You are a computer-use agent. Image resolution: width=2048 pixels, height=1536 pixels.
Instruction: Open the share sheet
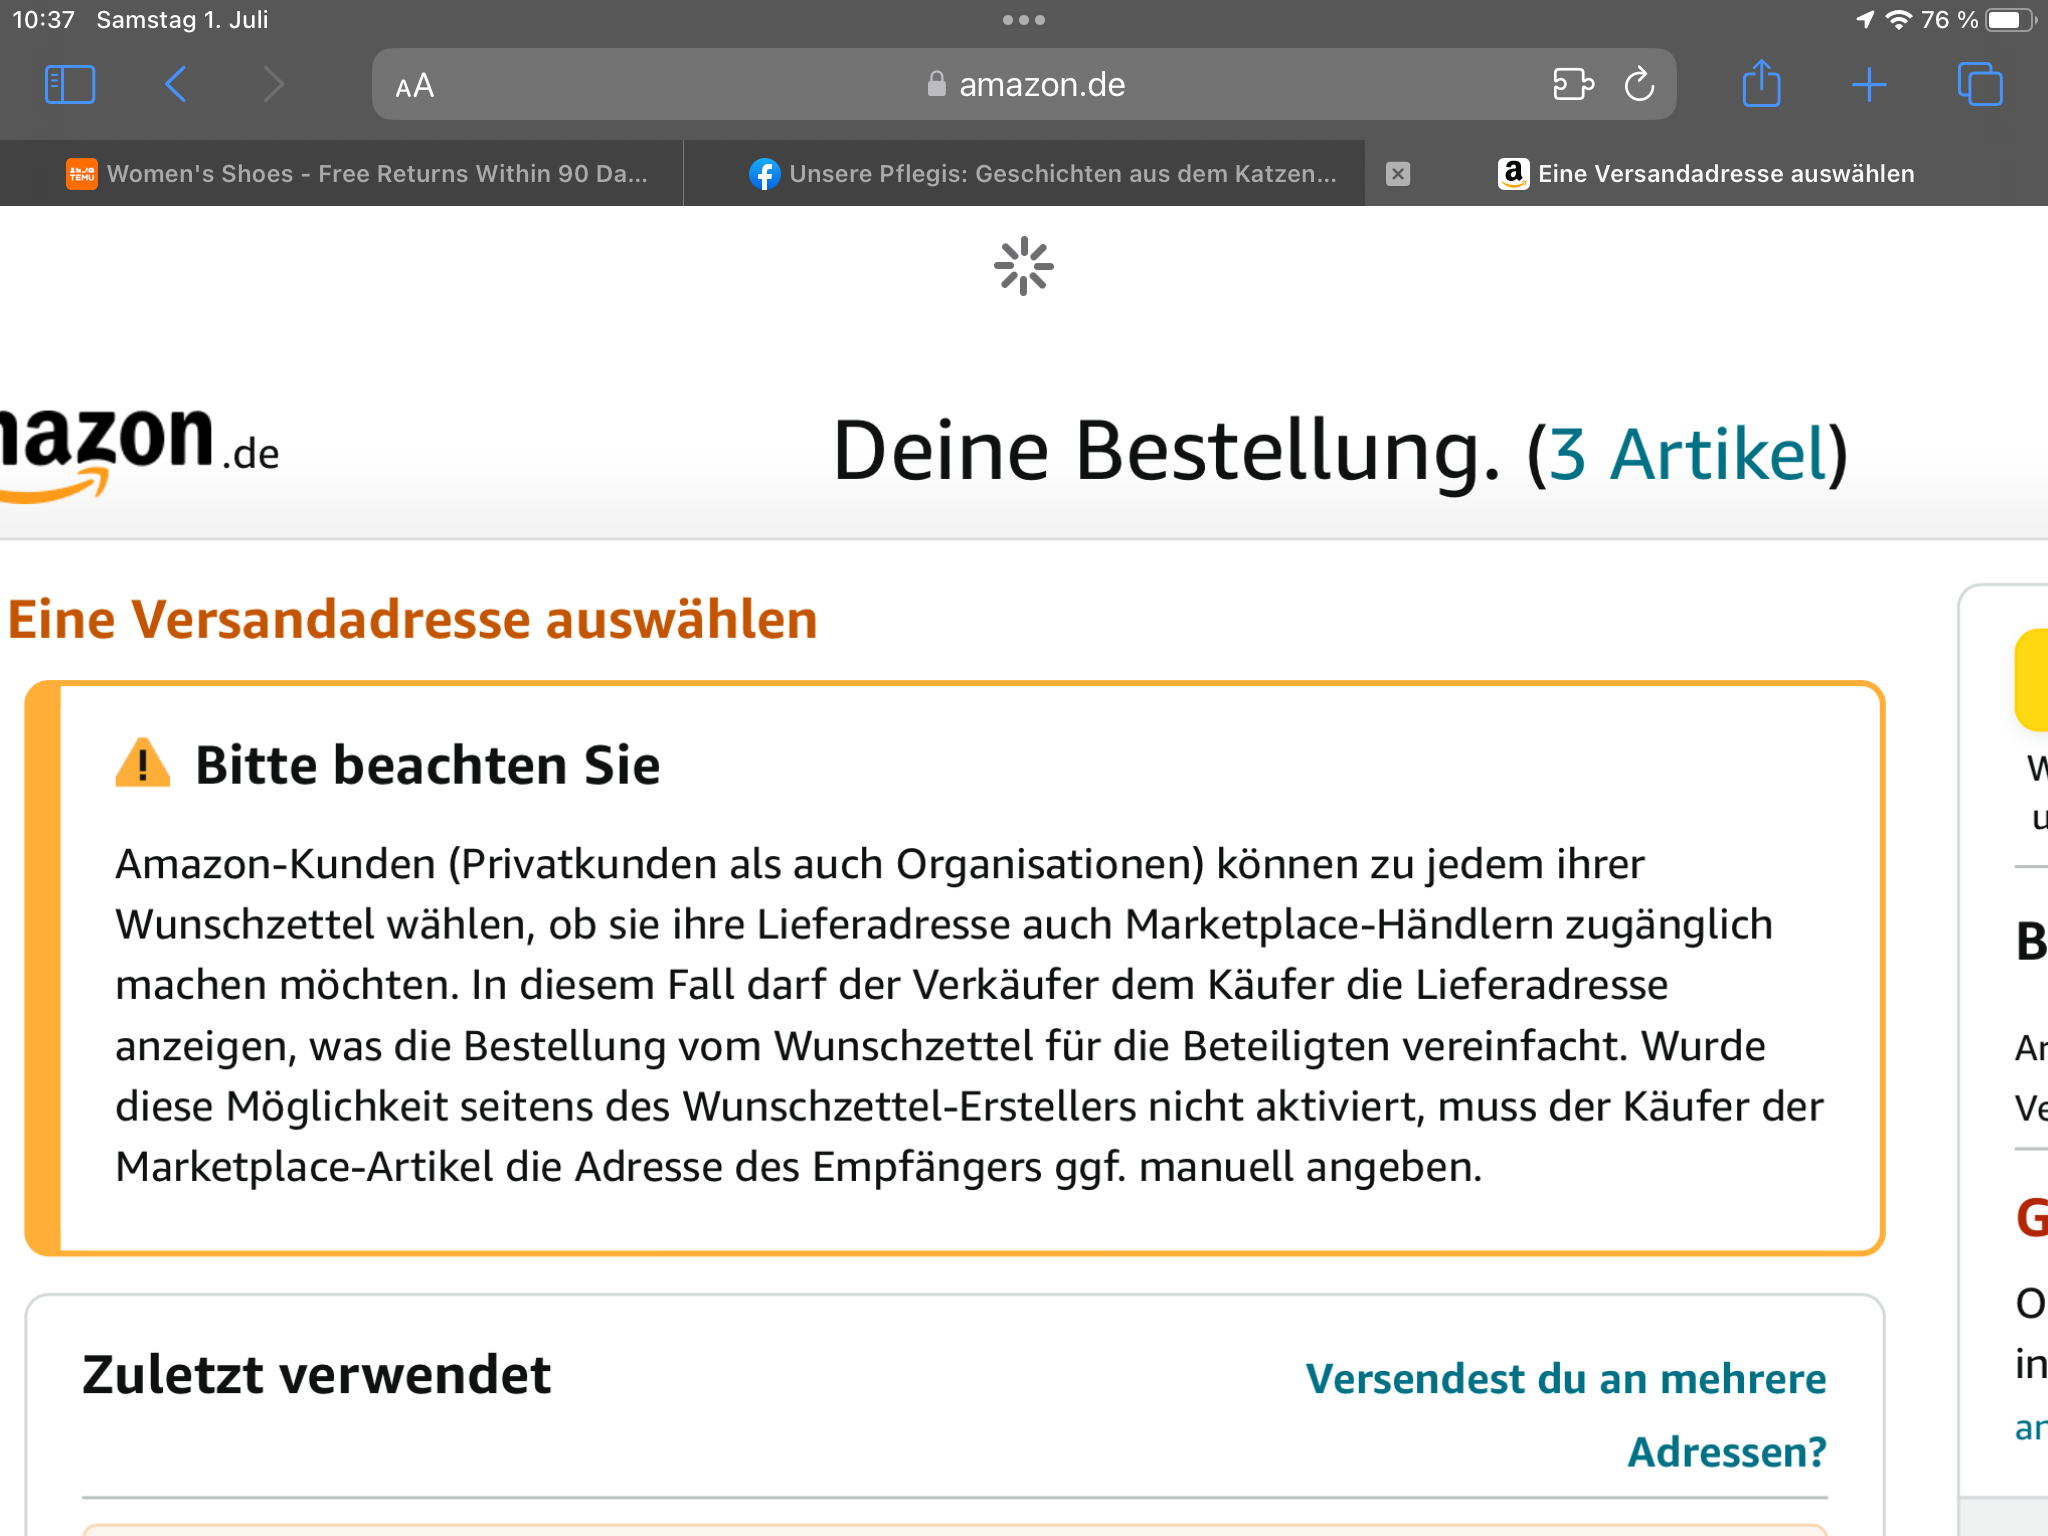(1761, 84)
